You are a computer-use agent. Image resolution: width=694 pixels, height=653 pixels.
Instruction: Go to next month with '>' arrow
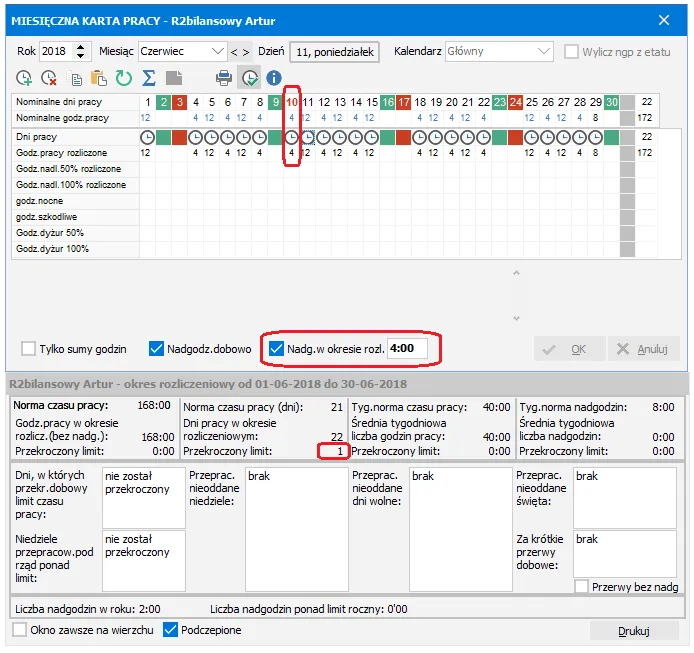[x=247, y=50]
